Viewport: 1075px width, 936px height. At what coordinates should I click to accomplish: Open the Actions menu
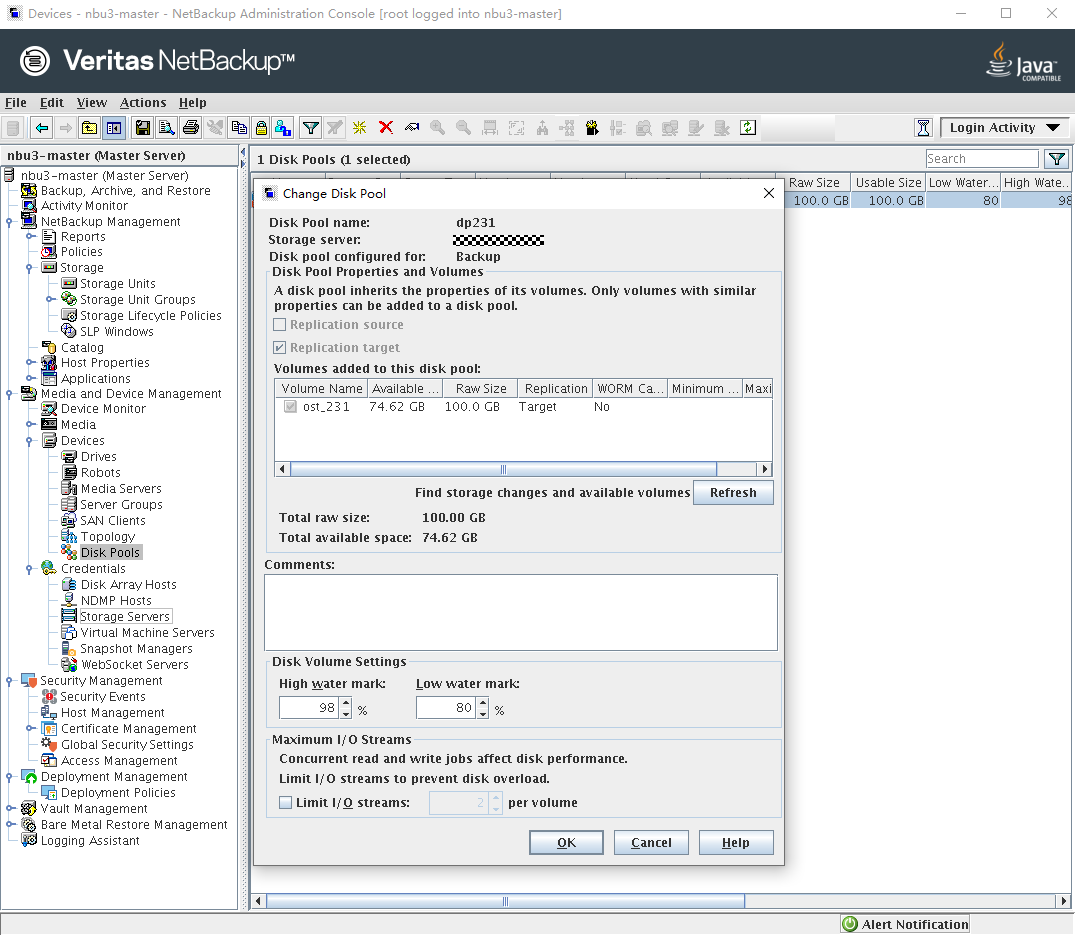pyautogui.click(x=143, y=103)
